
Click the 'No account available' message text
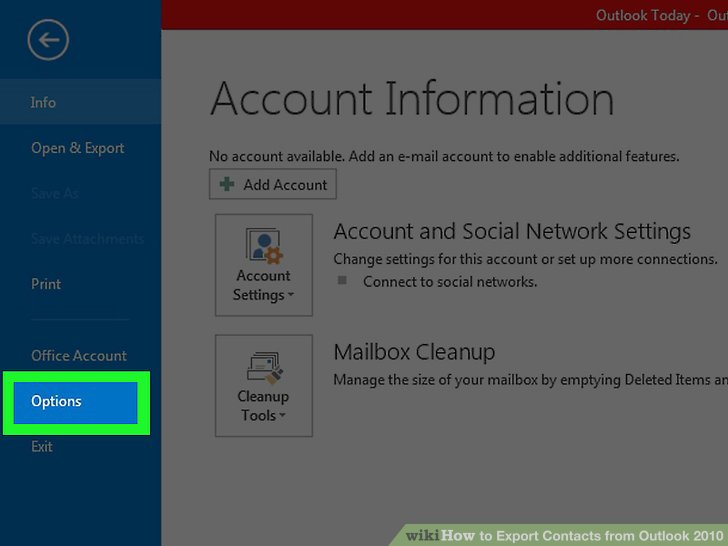click(444, 156)
